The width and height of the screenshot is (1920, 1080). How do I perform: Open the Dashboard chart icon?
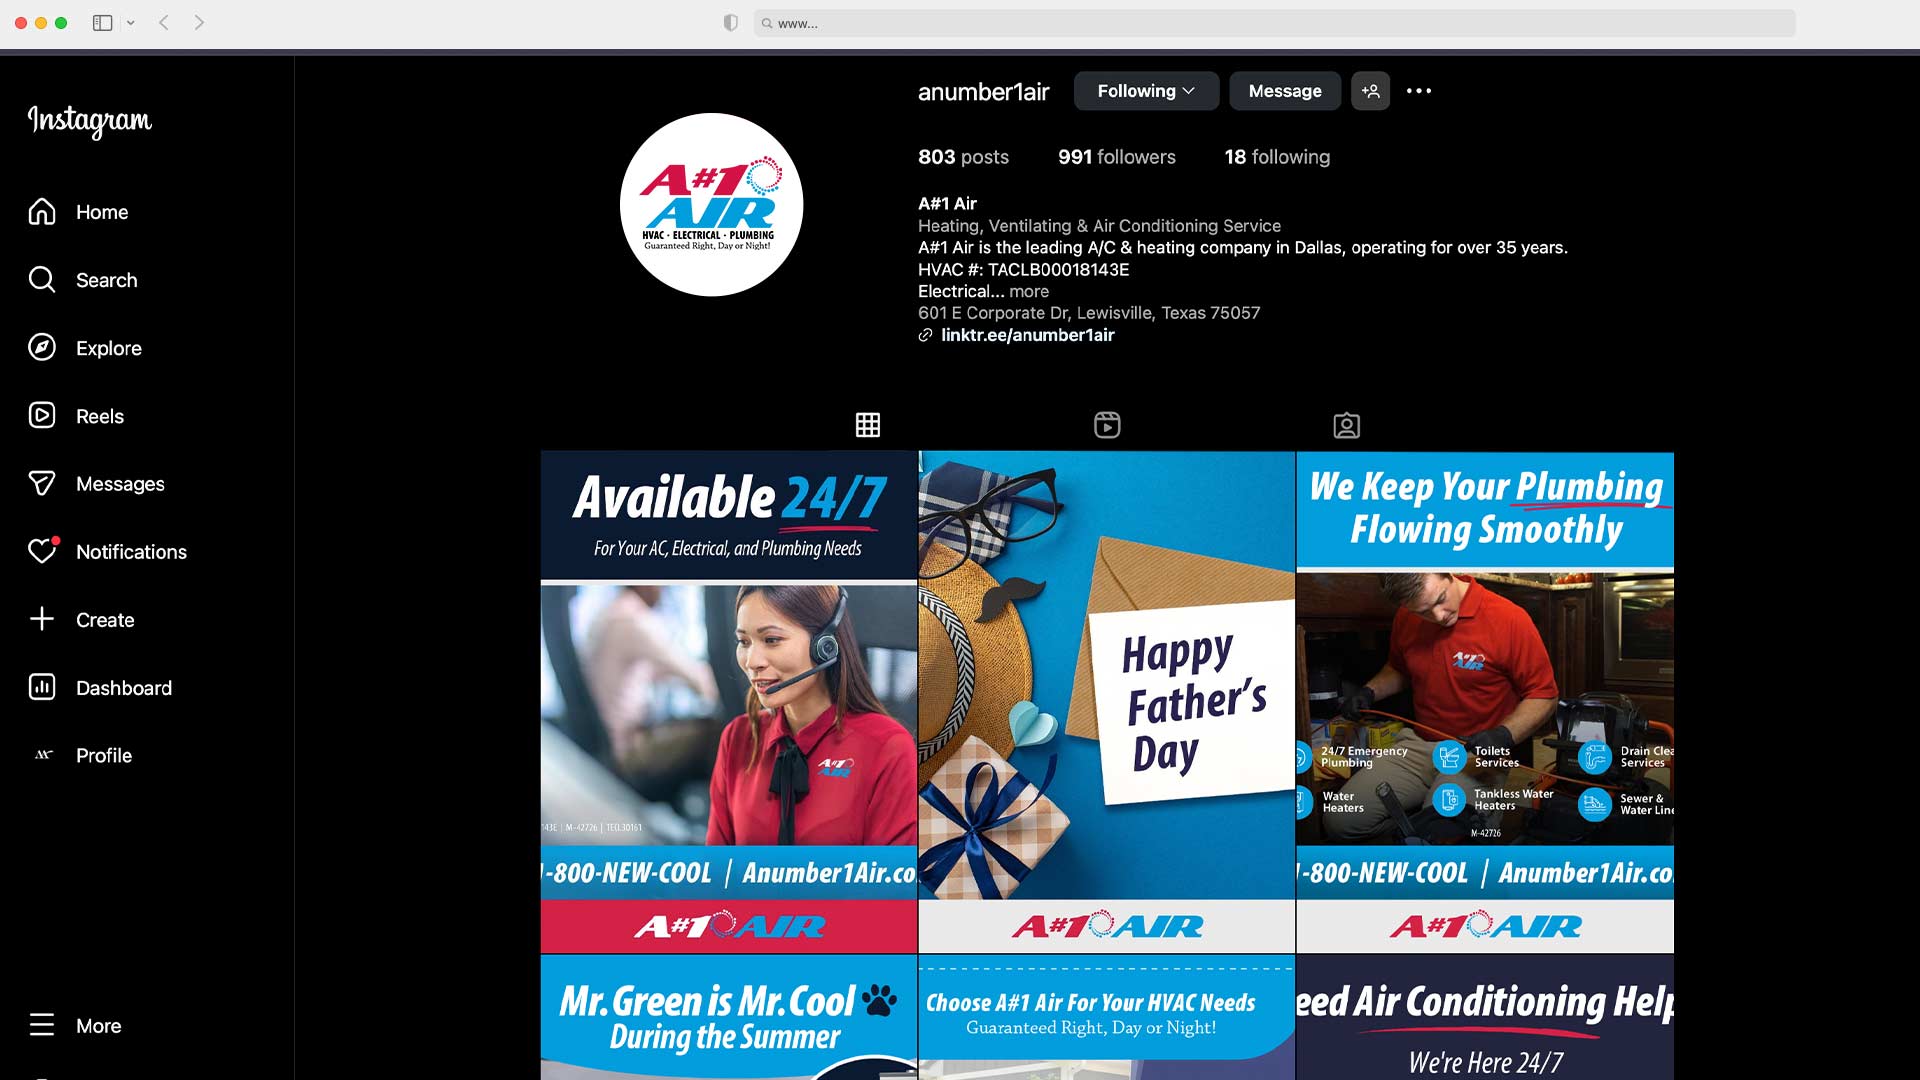(42, 688)
